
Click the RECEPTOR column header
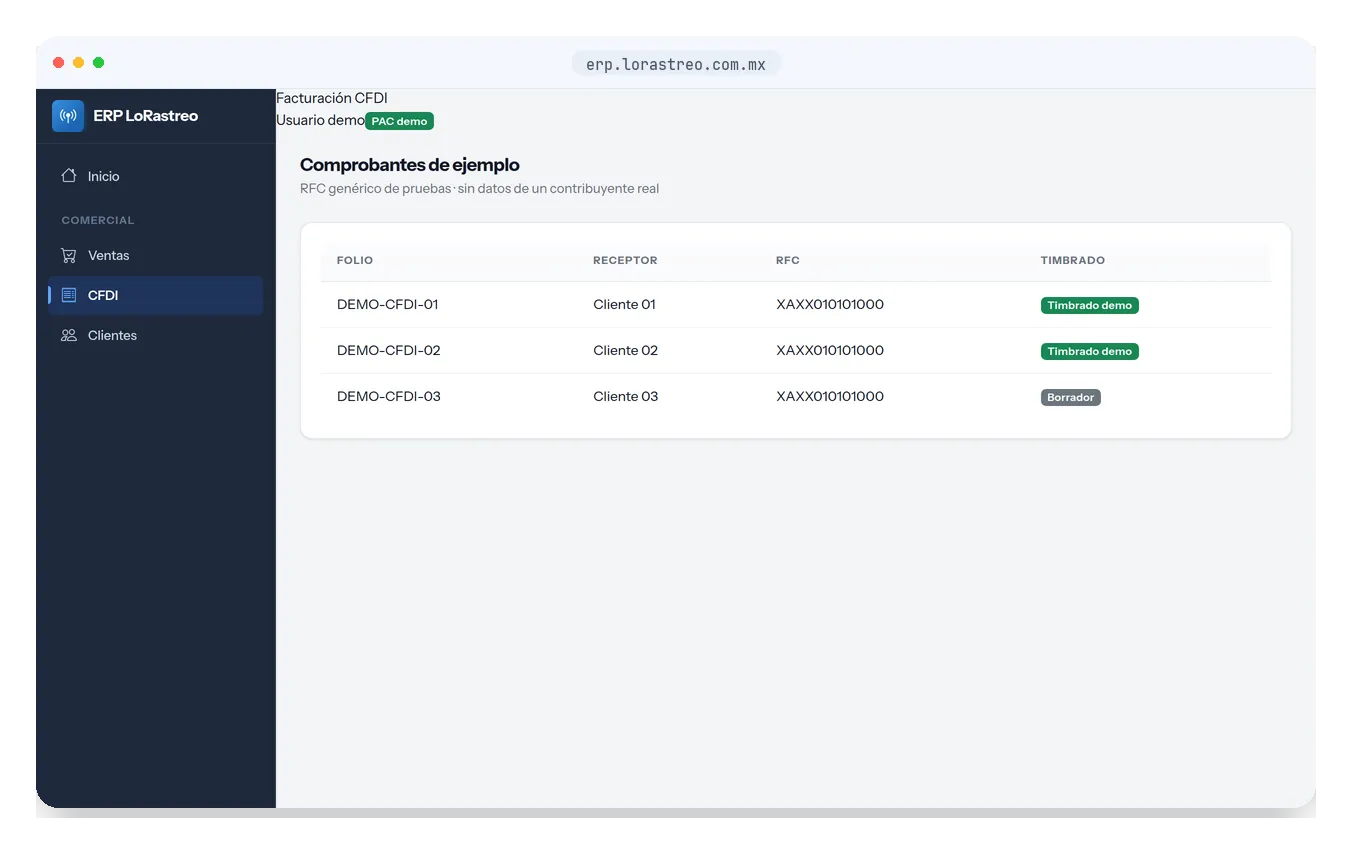[625, 260]
